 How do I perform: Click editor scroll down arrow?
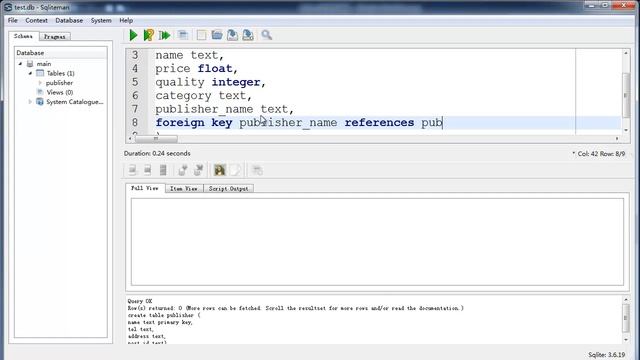click(x=626, y=130)
